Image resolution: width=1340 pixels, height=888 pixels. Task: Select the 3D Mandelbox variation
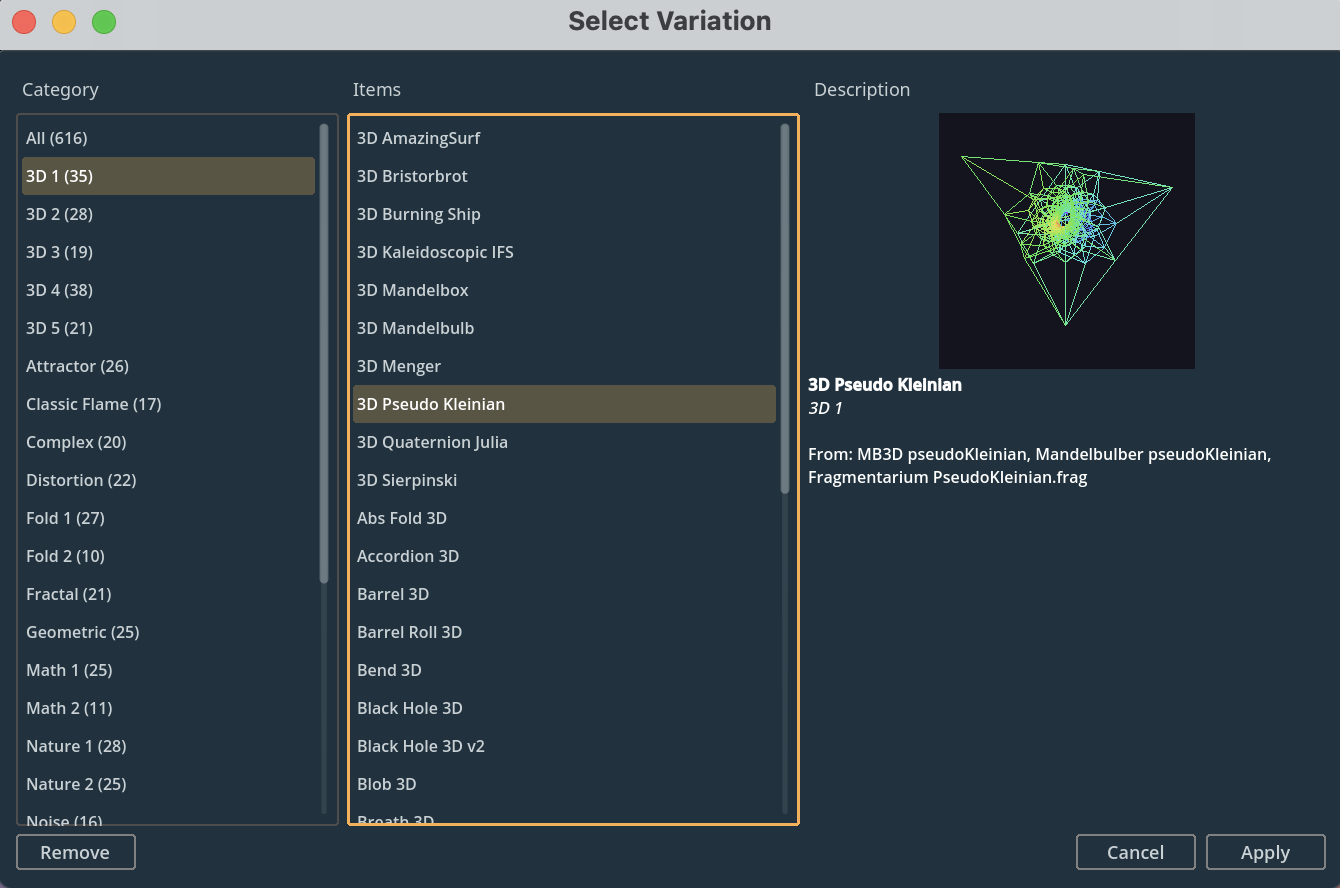564,290
